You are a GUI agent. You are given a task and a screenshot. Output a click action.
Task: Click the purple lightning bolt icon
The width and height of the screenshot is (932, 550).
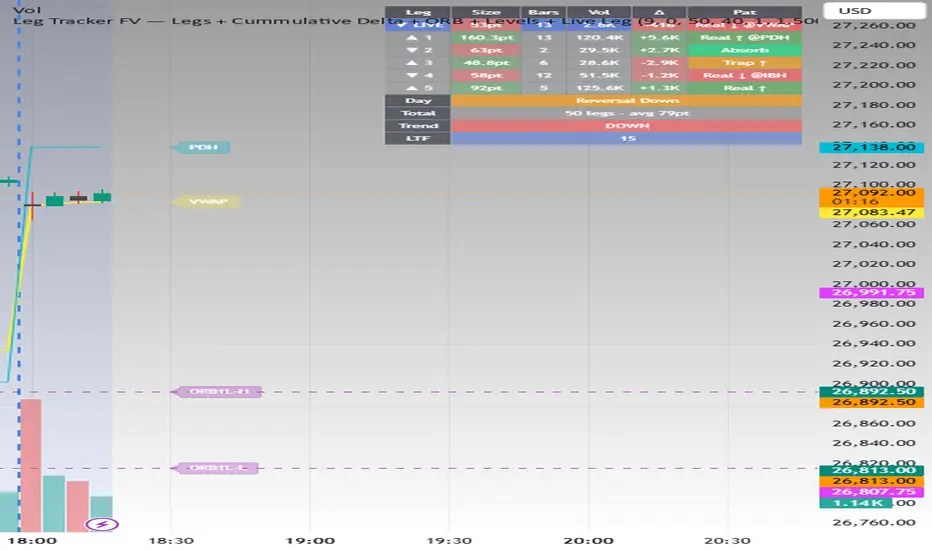[102, 524]
